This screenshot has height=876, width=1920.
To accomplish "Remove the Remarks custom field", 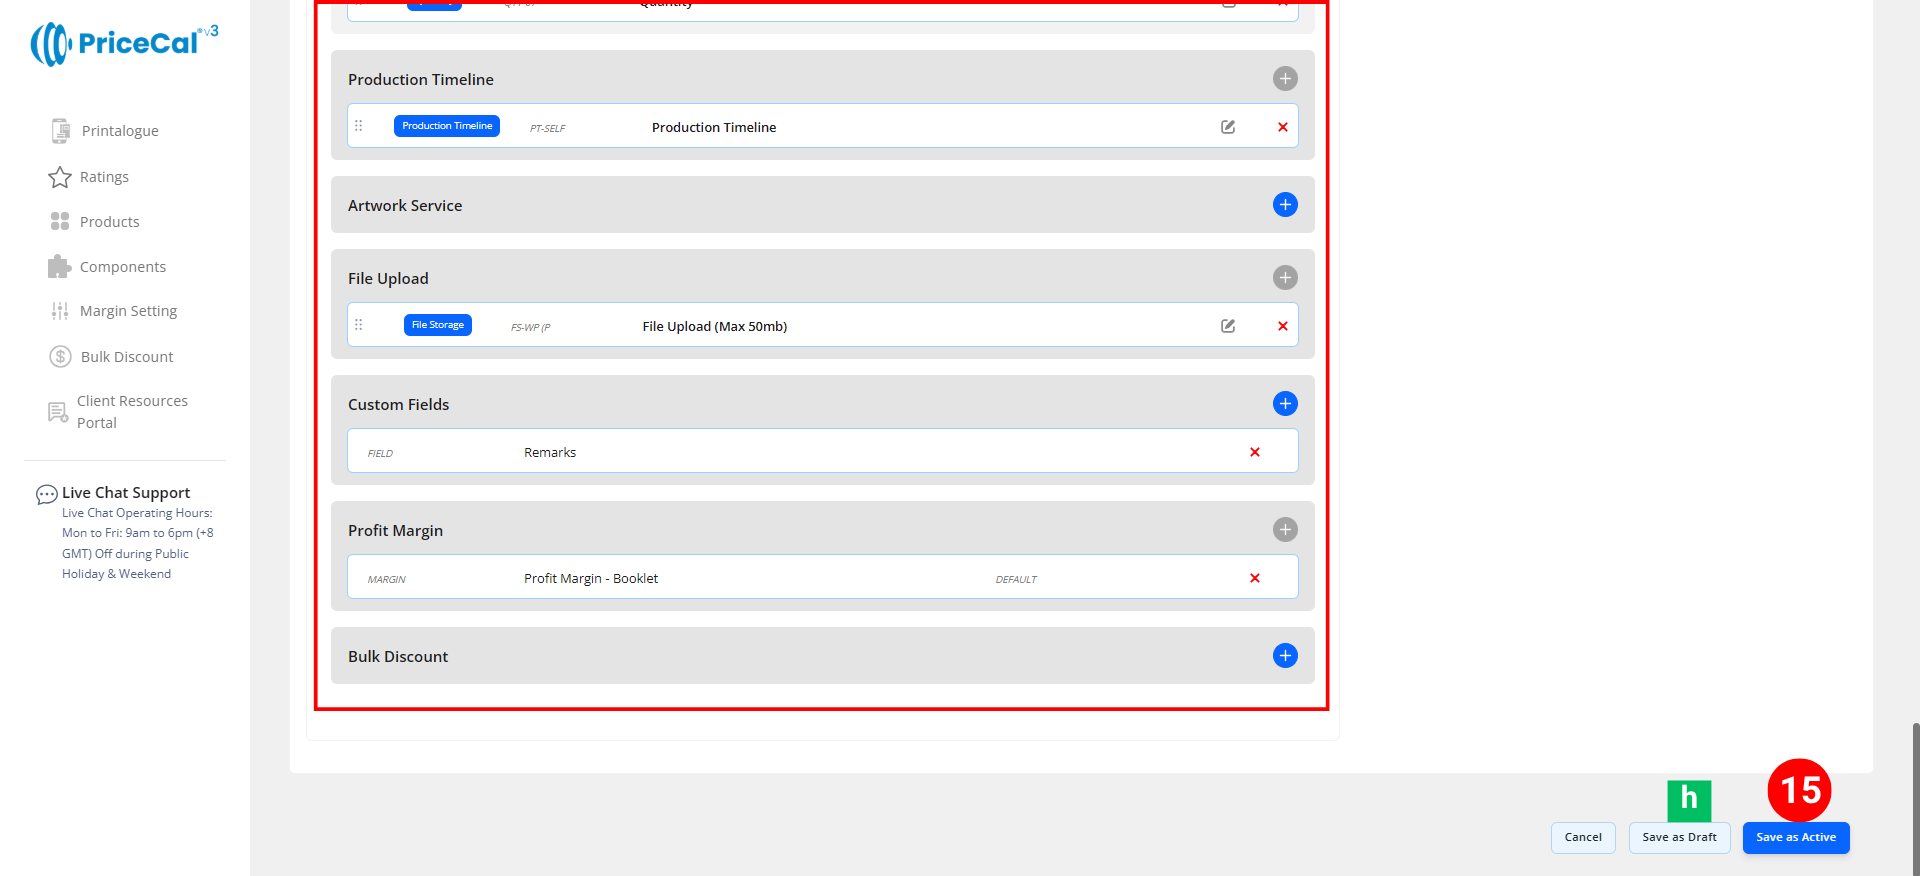I will (1254, 452).
